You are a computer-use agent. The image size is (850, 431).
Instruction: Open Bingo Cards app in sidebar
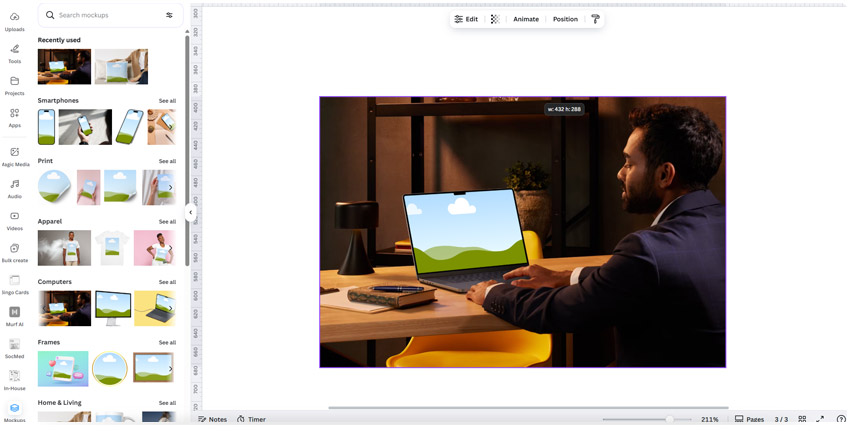[x=15, y=284]
